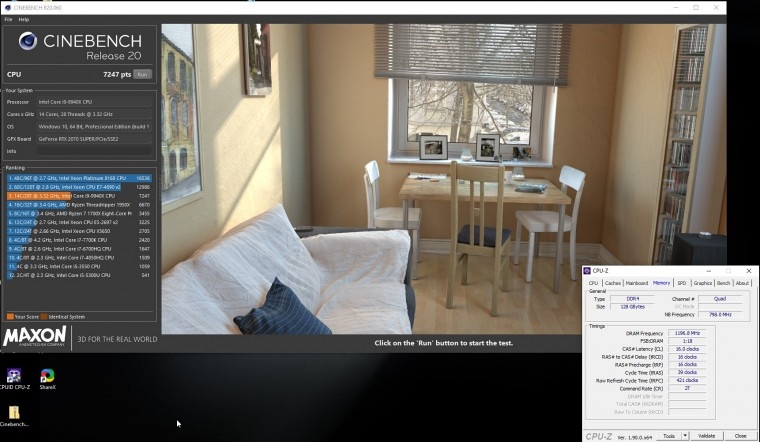
Task: Switch to the CPU tab in CPU-Z
Action: [x=593, y=283]
